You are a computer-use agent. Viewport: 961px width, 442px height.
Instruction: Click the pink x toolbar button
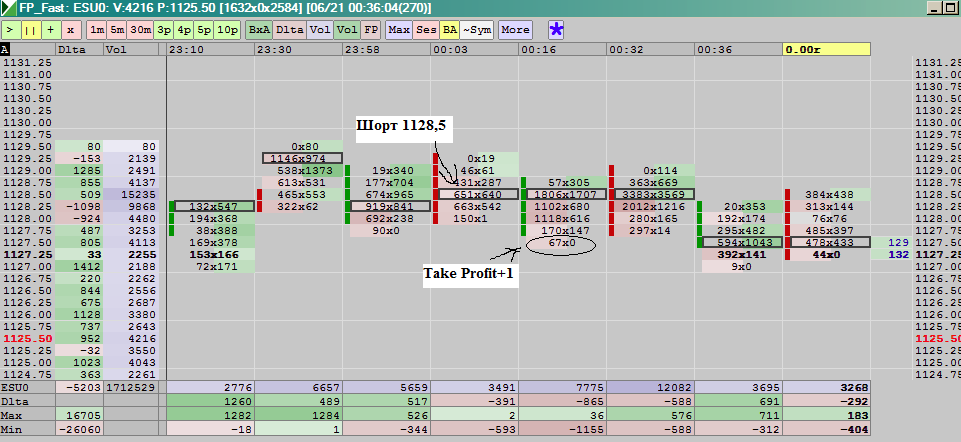pyautogui.click(x=70, y=30)
